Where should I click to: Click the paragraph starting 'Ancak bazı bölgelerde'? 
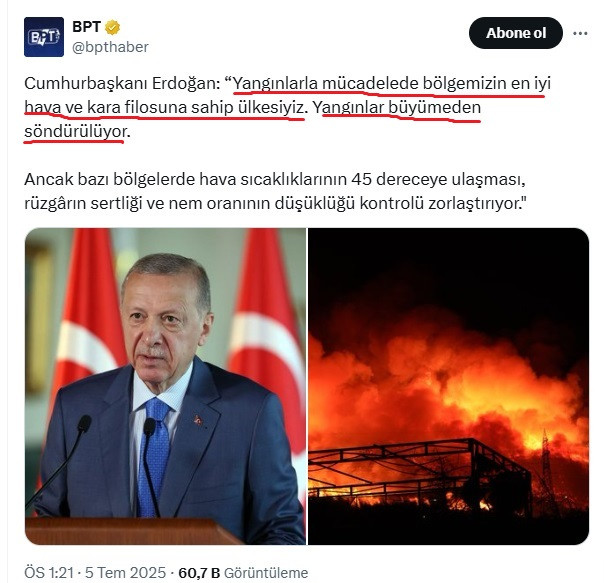[275, 191]
